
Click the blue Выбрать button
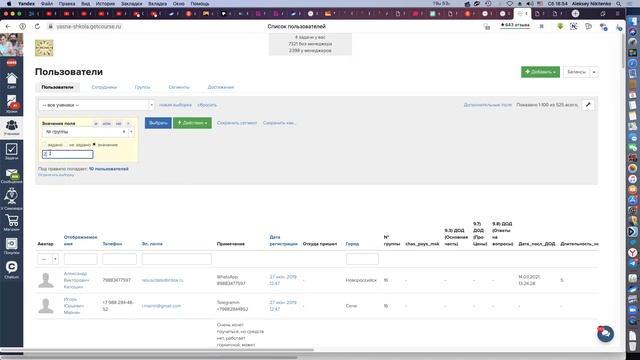pyautogui.click(x=158, y=123)
